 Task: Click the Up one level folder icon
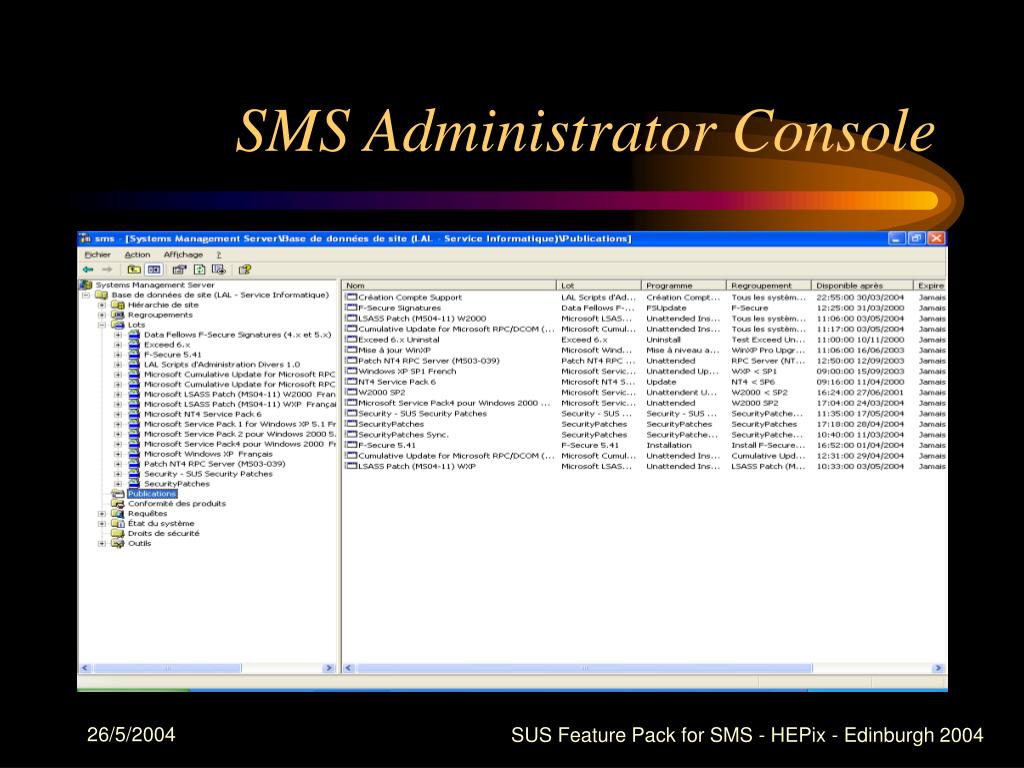pyautogui.click(x=134, y=269)
